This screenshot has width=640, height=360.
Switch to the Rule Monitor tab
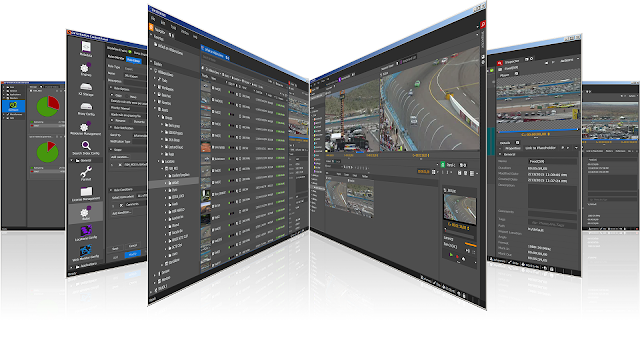tap(116, 58)
